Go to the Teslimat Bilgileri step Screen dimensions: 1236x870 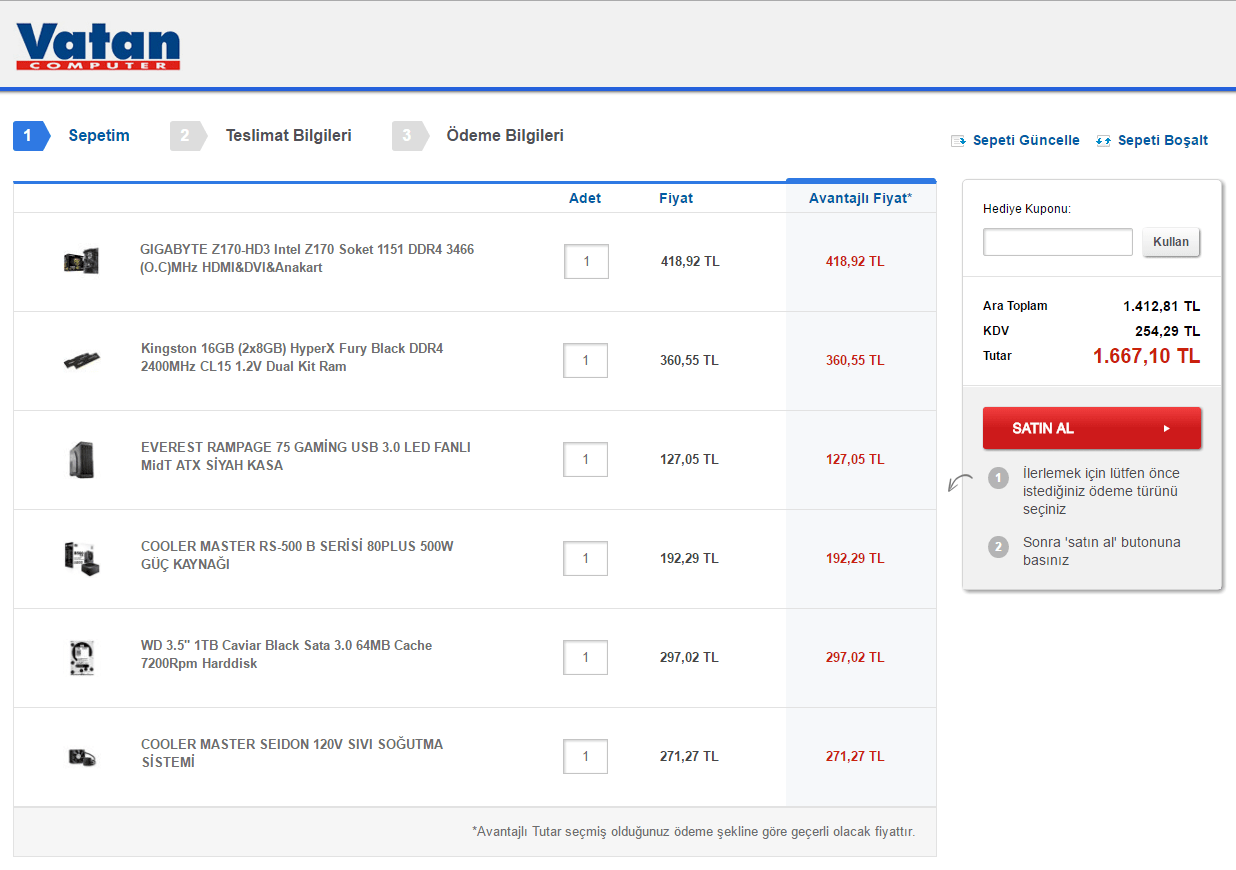click(289, 136)
